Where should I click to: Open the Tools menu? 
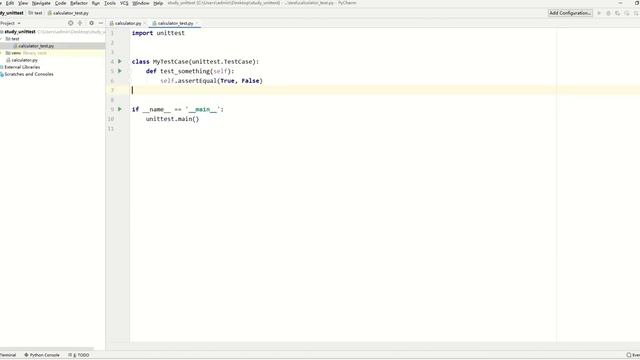click(x=110, y=3)
